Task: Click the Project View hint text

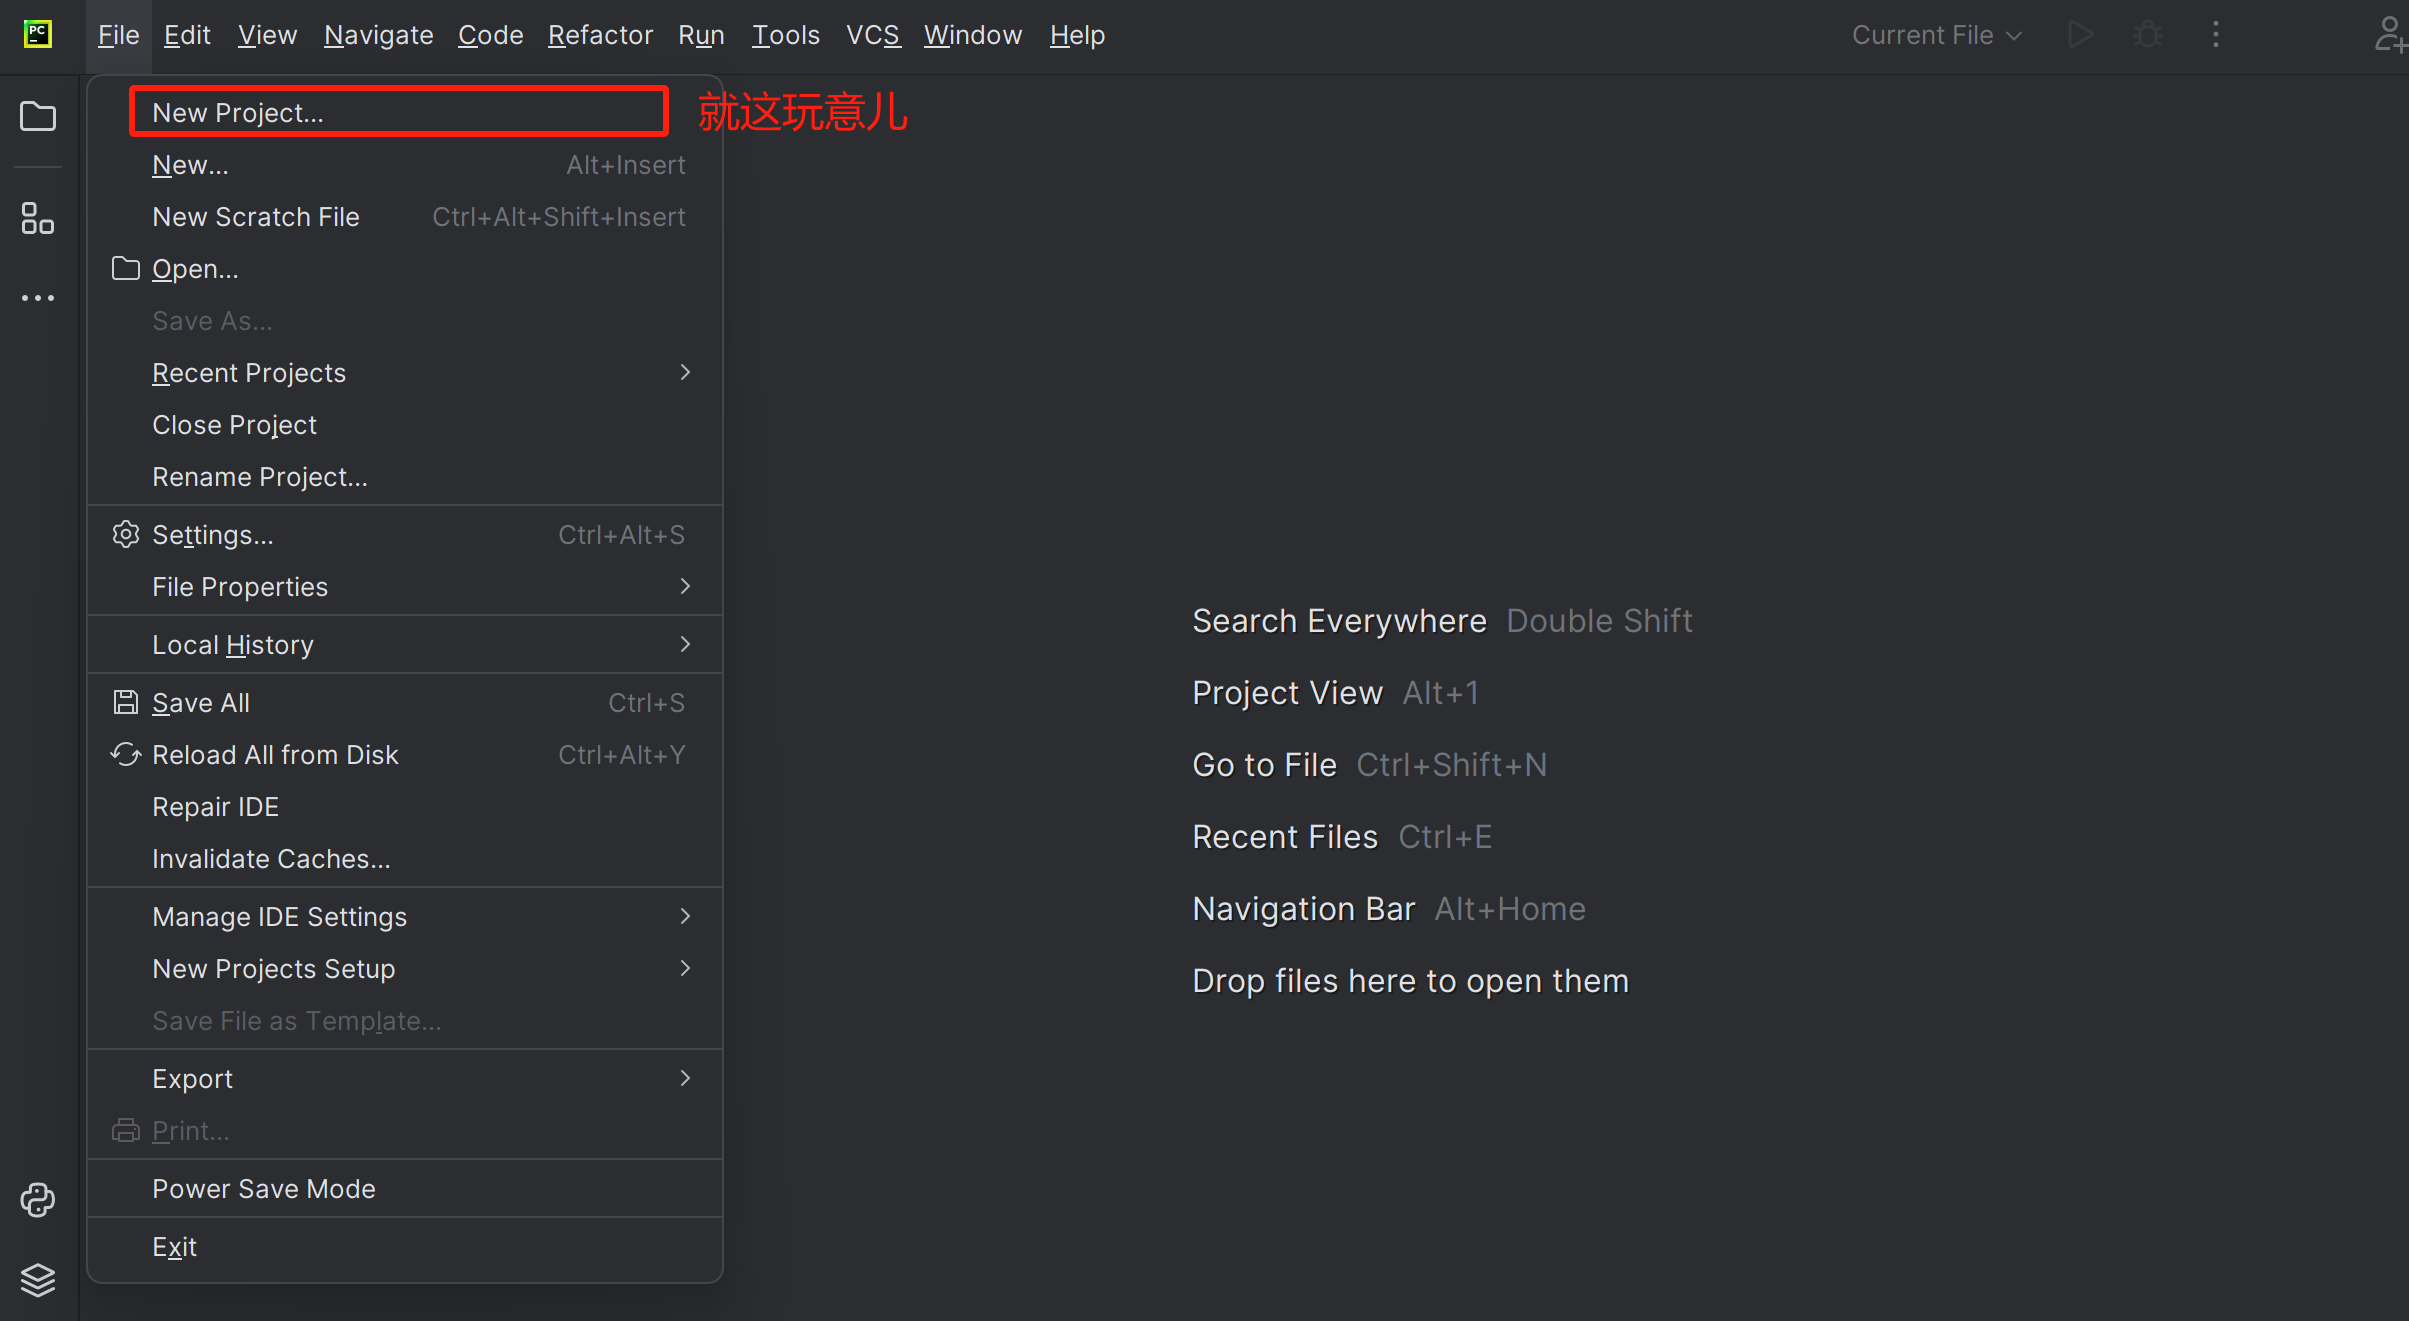Action: (1287, 692)
